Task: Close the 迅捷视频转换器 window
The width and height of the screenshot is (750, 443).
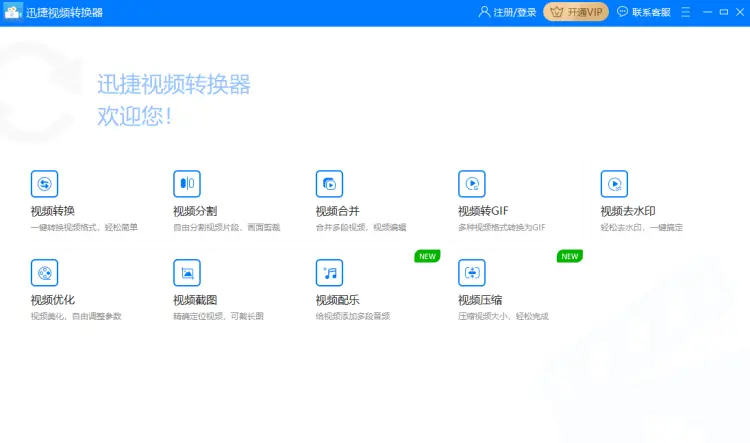Action: coord(740,12)
